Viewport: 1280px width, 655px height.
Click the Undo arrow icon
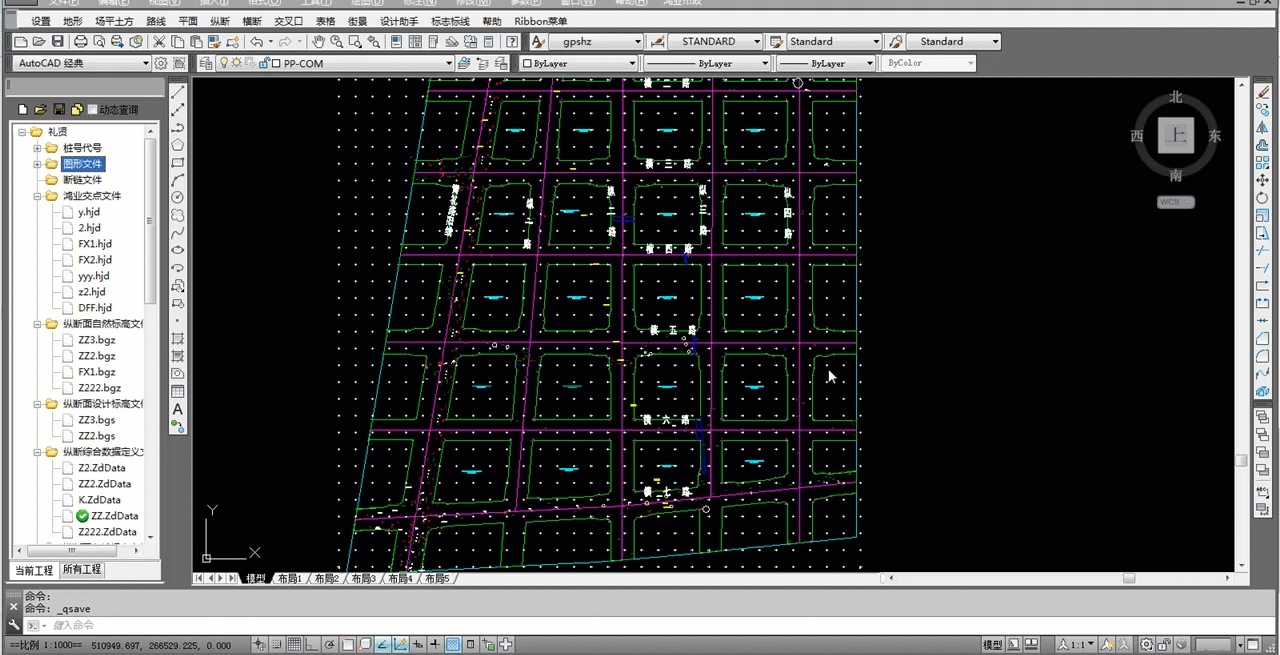257,41
